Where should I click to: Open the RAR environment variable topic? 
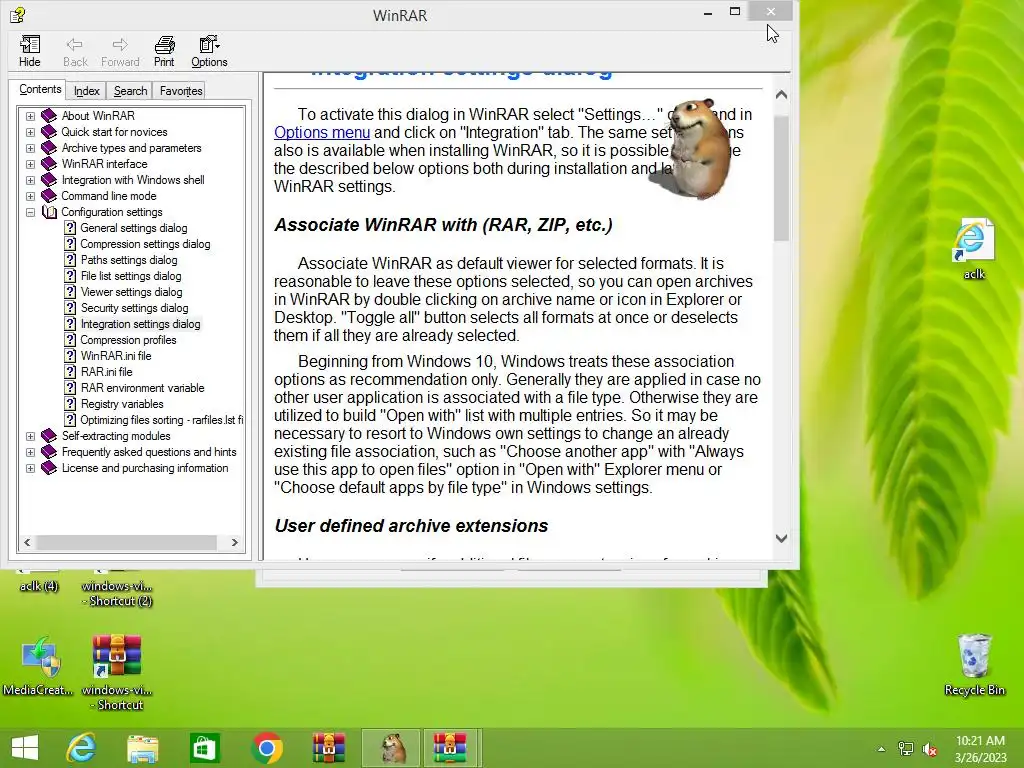142,388
